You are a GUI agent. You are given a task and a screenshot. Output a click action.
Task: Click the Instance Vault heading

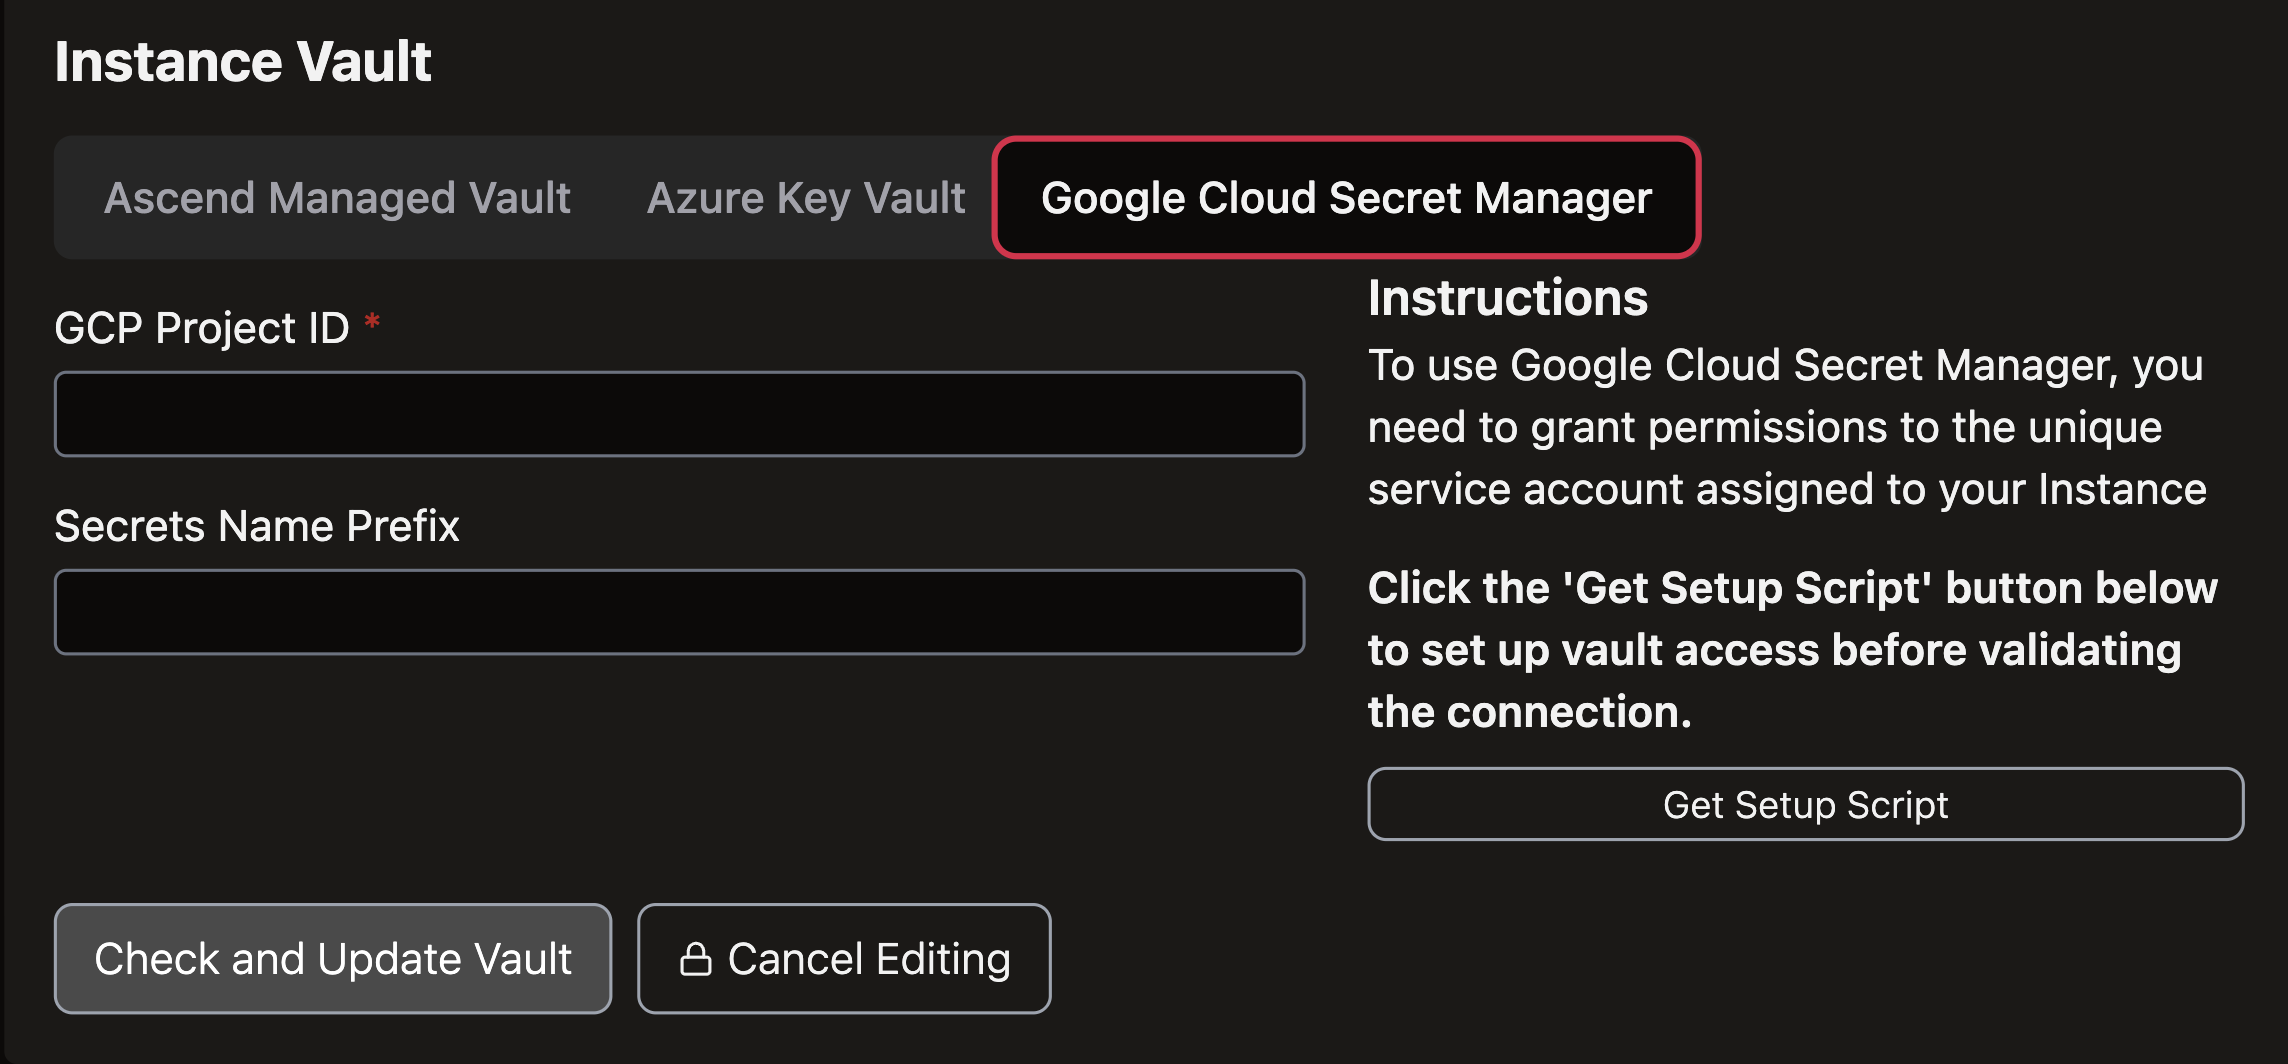click(243, 62)
